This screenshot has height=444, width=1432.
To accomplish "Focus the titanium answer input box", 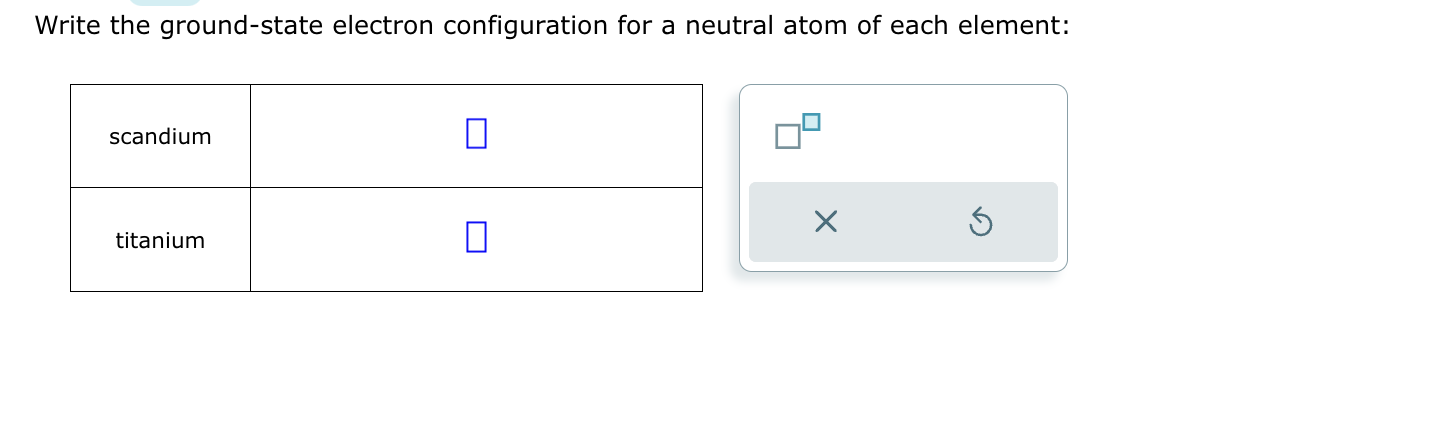I will tap(476, 237).
